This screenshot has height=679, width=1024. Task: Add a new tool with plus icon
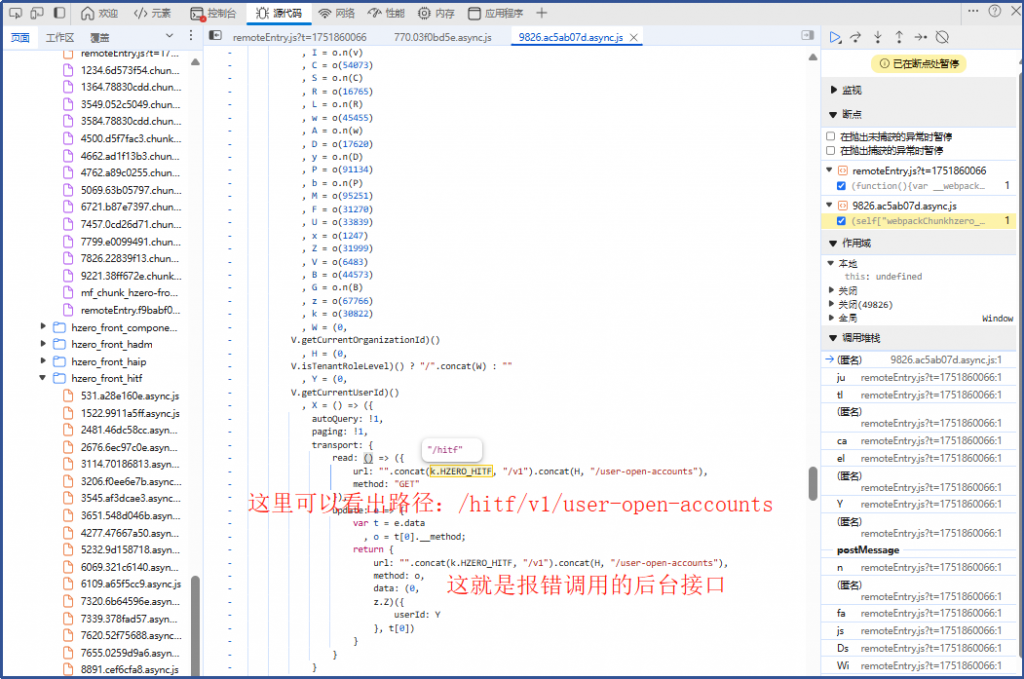(542, 13)
